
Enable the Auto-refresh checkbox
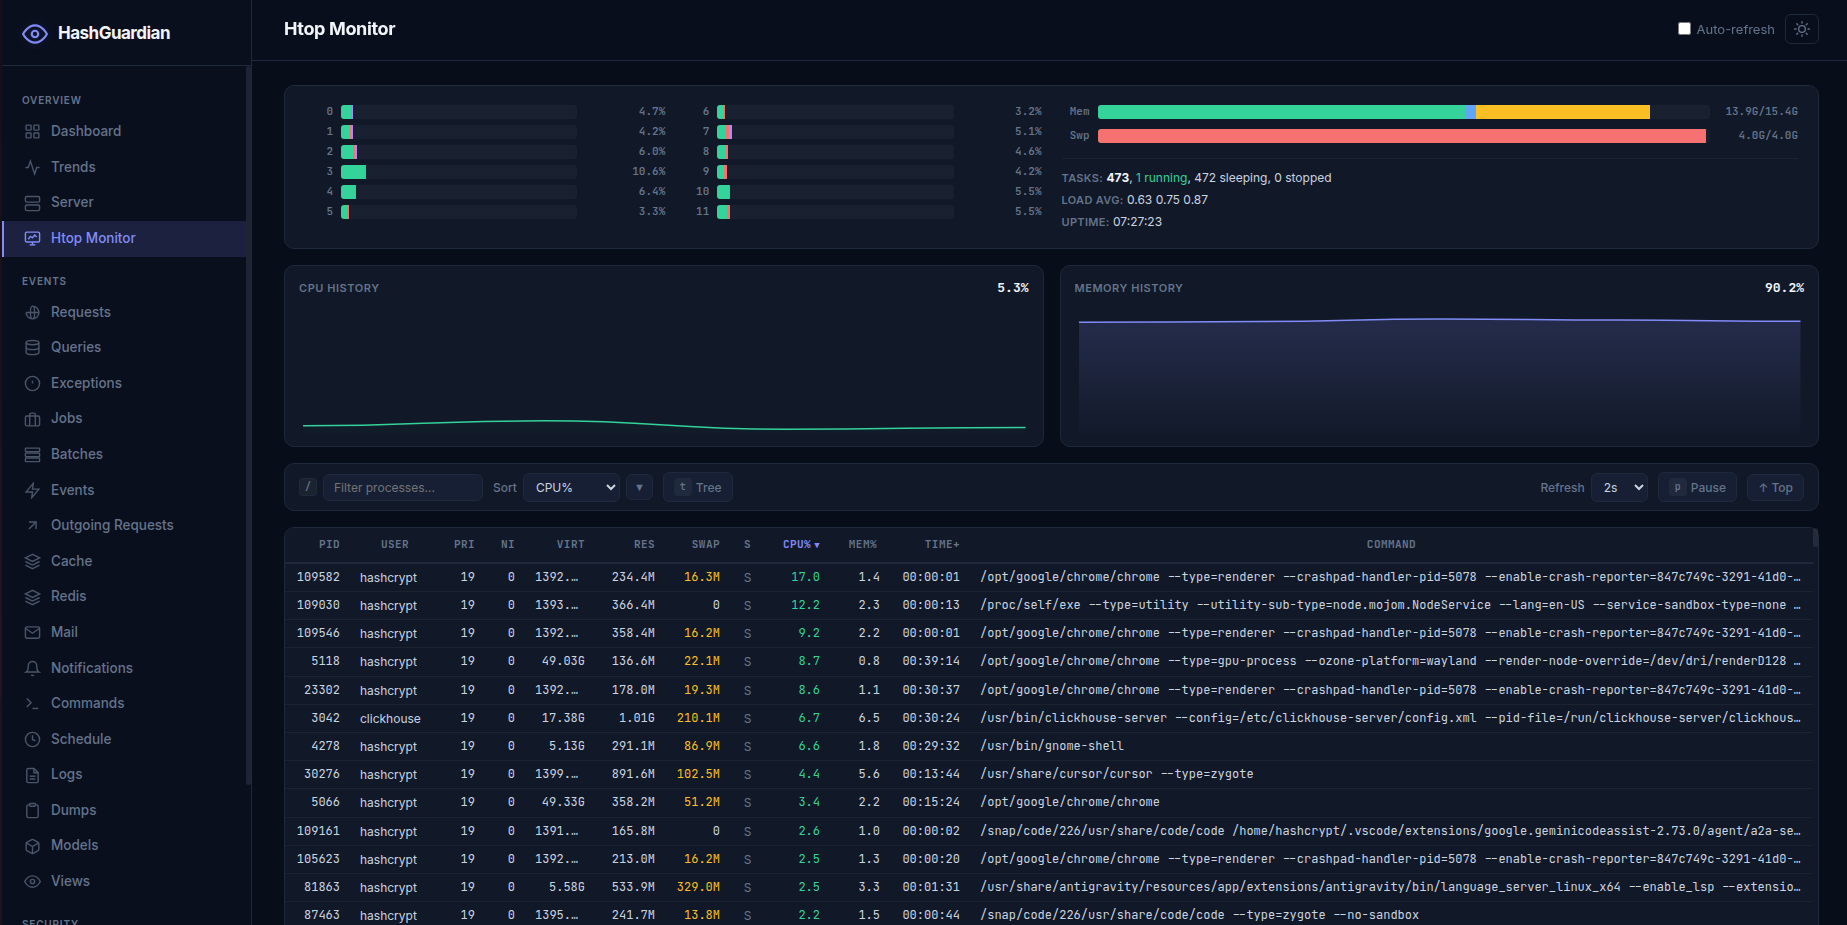click(1684, 29)
